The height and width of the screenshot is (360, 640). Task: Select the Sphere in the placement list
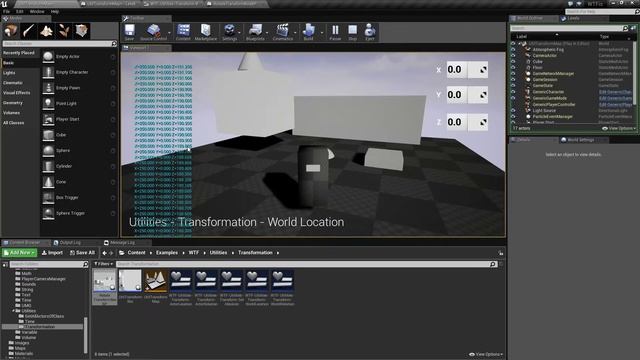(79, 151)
